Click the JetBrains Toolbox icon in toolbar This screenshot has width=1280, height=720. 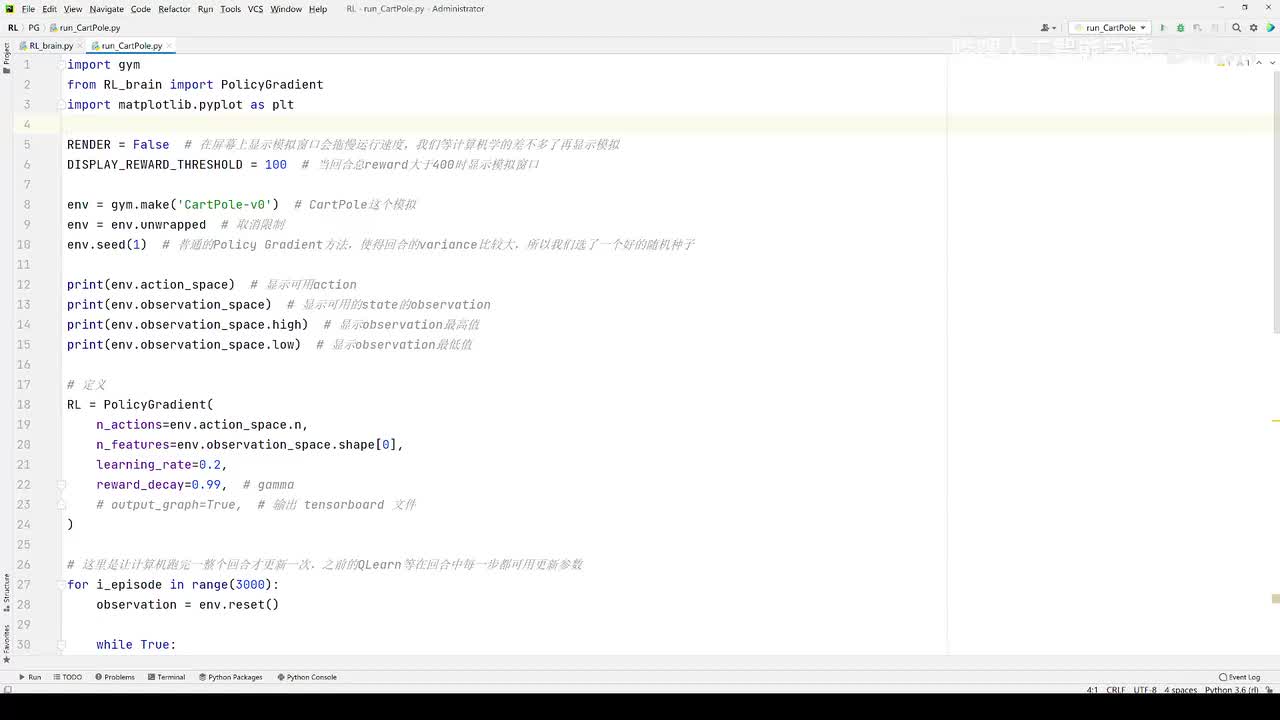coord(1270,28)
